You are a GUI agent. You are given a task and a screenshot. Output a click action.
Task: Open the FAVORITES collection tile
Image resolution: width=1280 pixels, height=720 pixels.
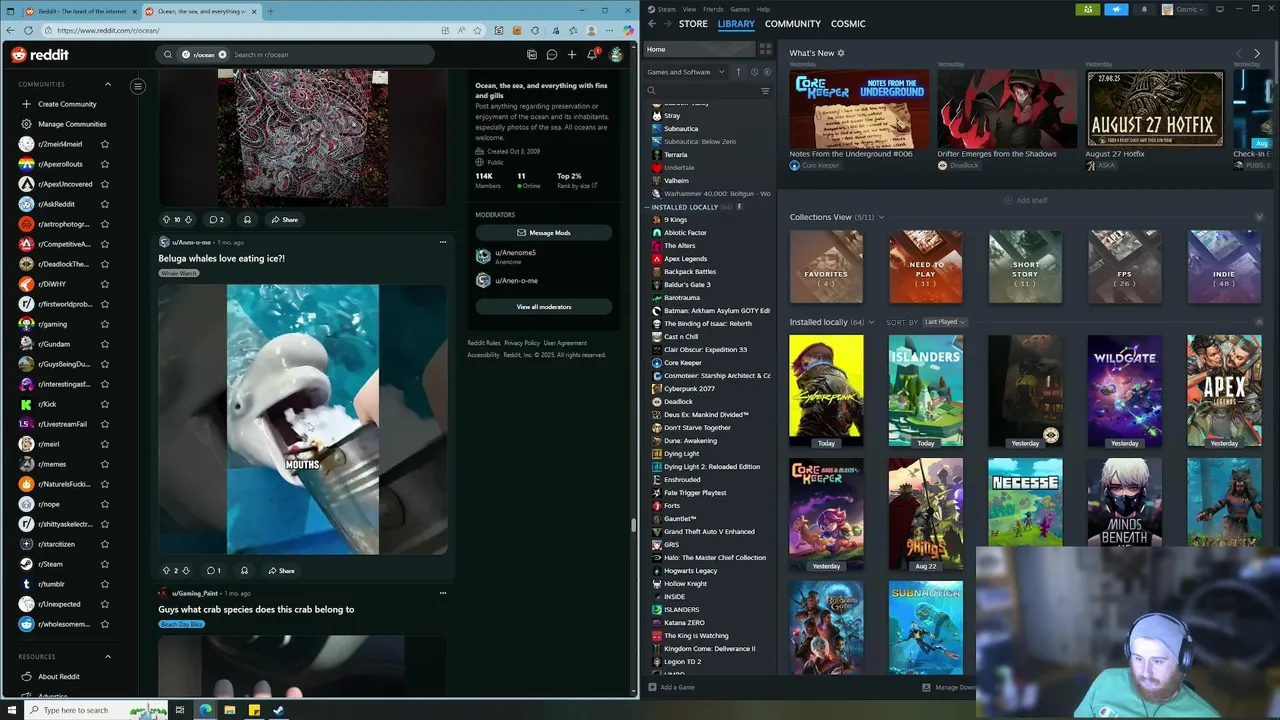pyautogui.click(x=826, y=267)
